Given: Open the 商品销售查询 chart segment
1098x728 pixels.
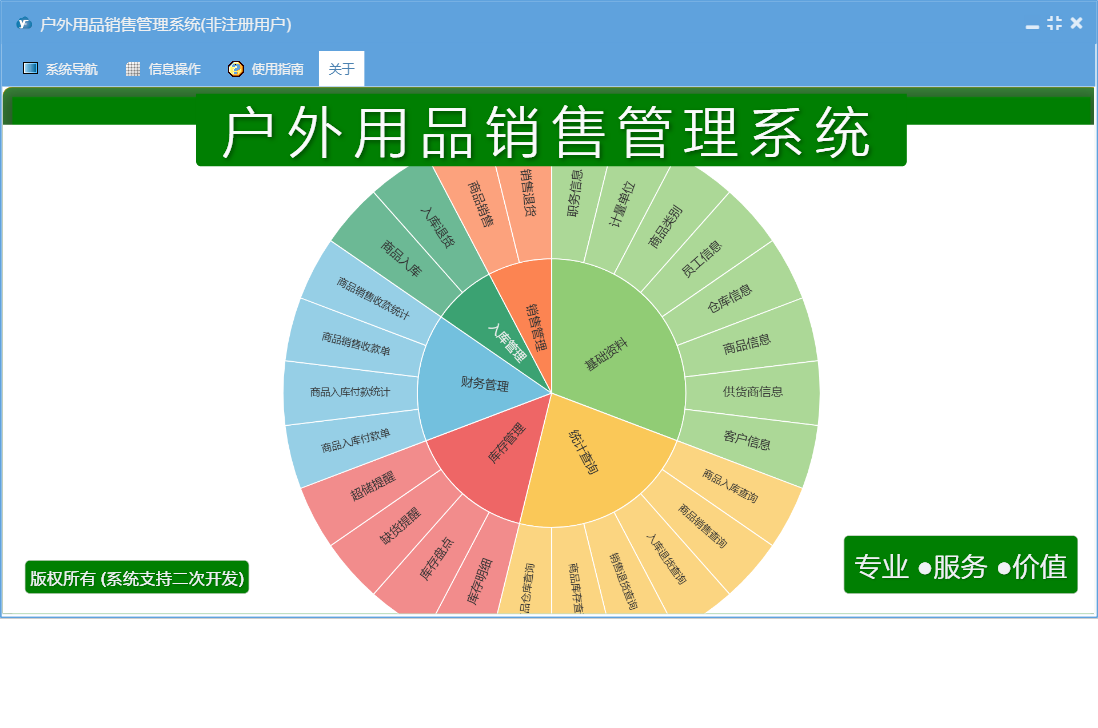Looking at the screenshot, I should (x=702, y=526).
